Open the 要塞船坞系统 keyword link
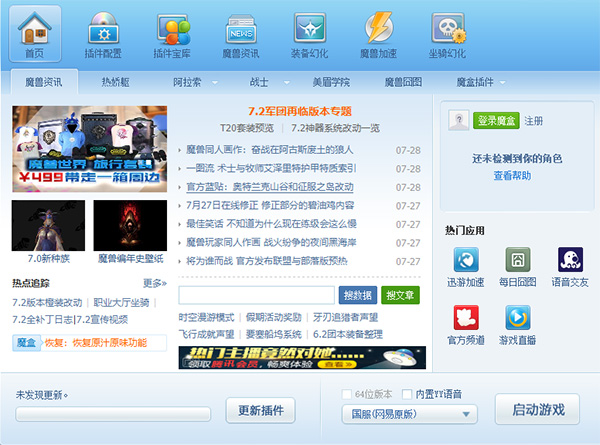The width and height of the screenshot is (600, 445). tap(274, 334)
